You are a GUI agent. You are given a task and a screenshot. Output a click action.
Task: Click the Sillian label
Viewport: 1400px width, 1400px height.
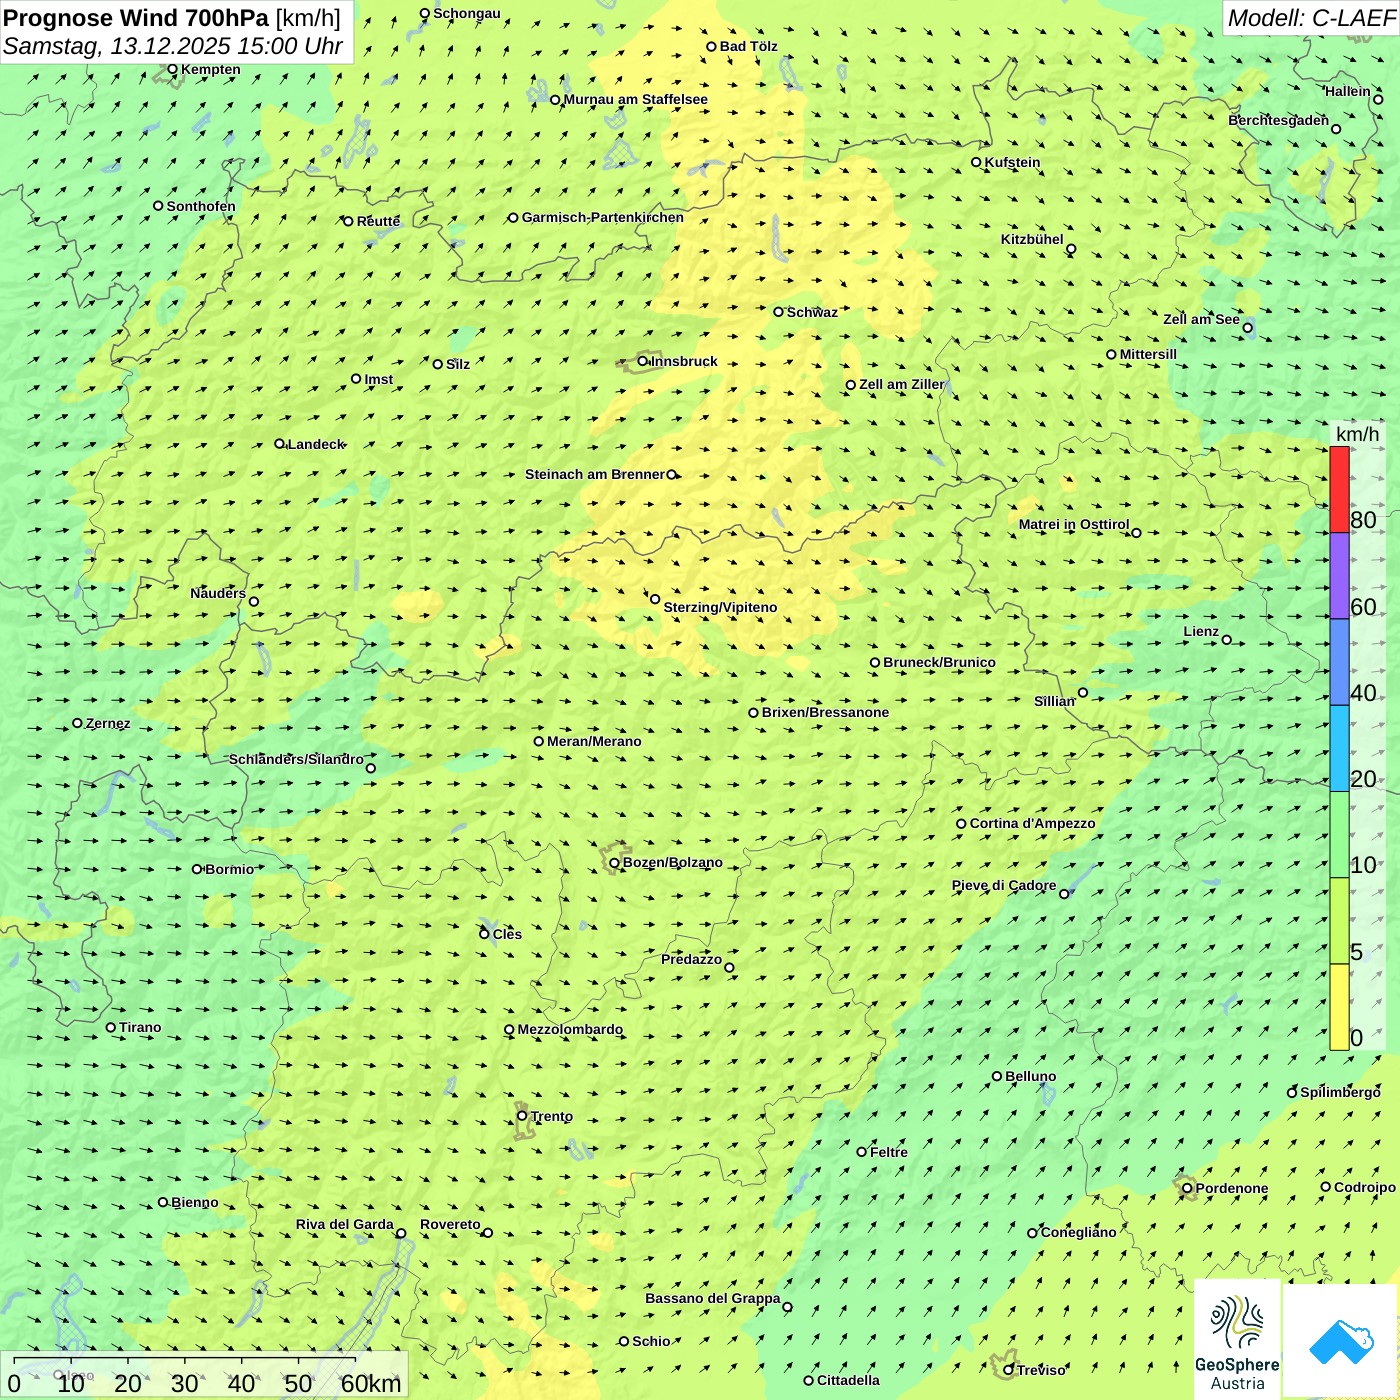(1054, 701)
